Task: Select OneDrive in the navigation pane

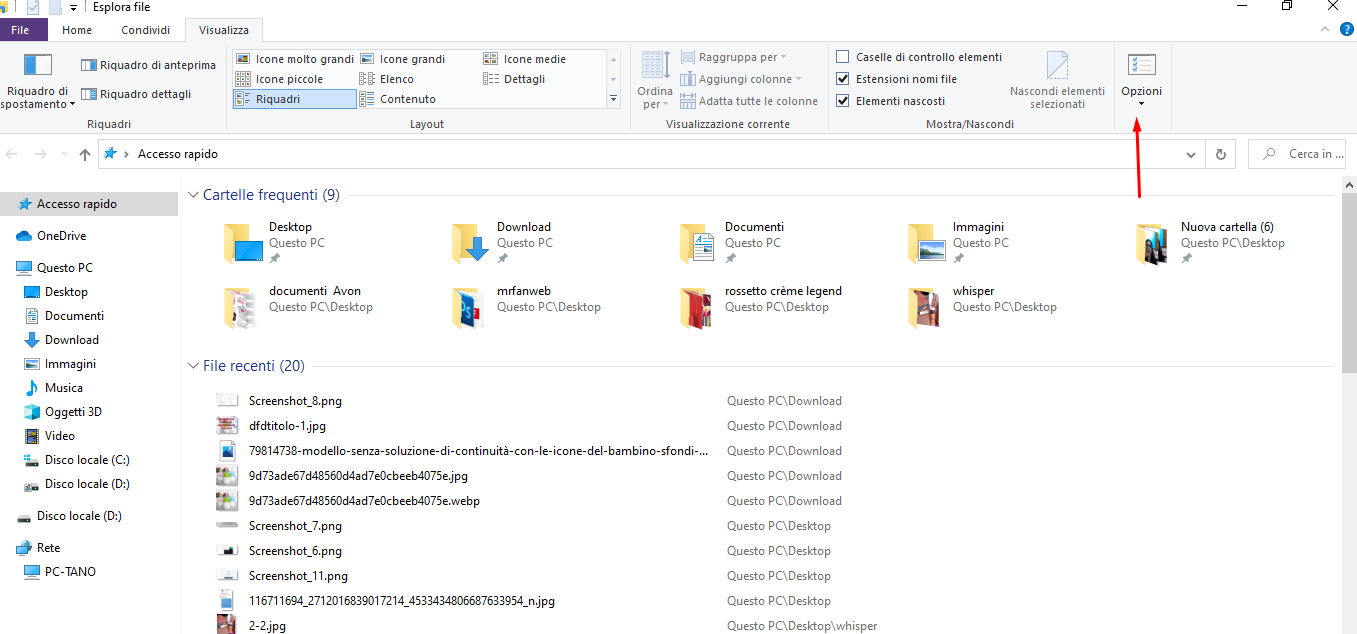Action: (x=61, y=236)
